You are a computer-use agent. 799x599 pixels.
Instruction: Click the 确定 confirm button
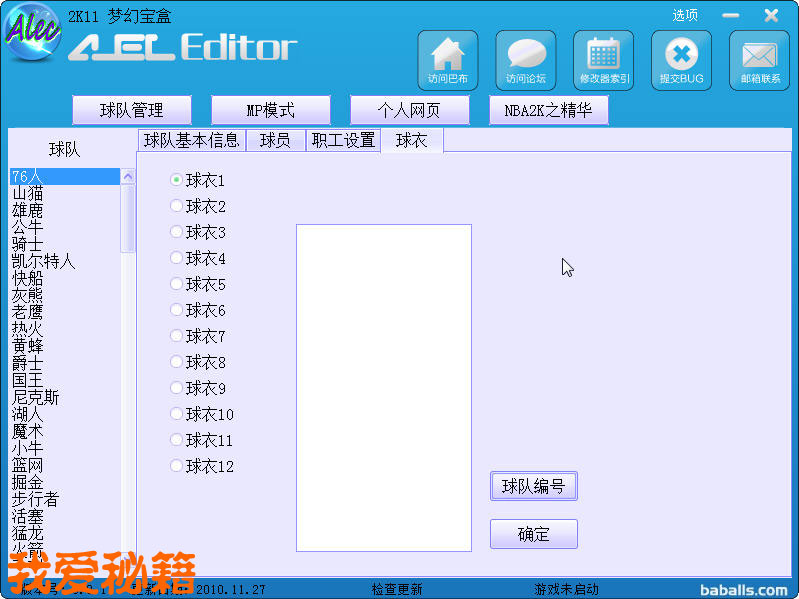tap(533, 534)
